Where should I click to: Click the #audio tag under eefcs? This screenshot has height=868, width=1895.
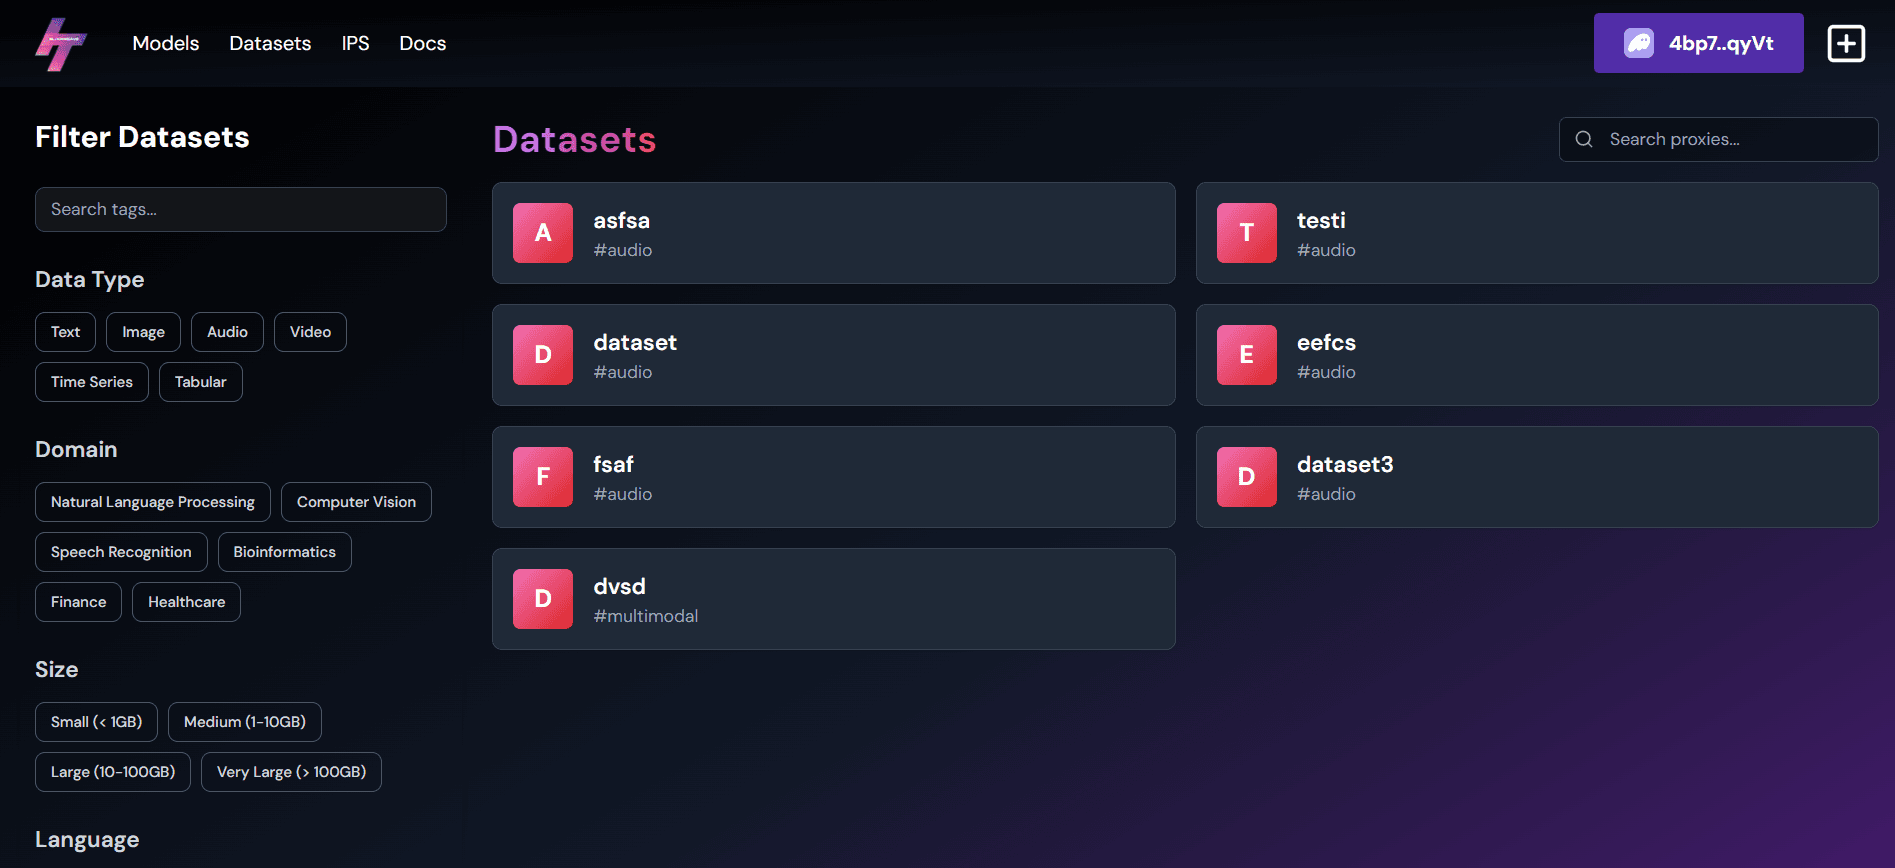1326,372
